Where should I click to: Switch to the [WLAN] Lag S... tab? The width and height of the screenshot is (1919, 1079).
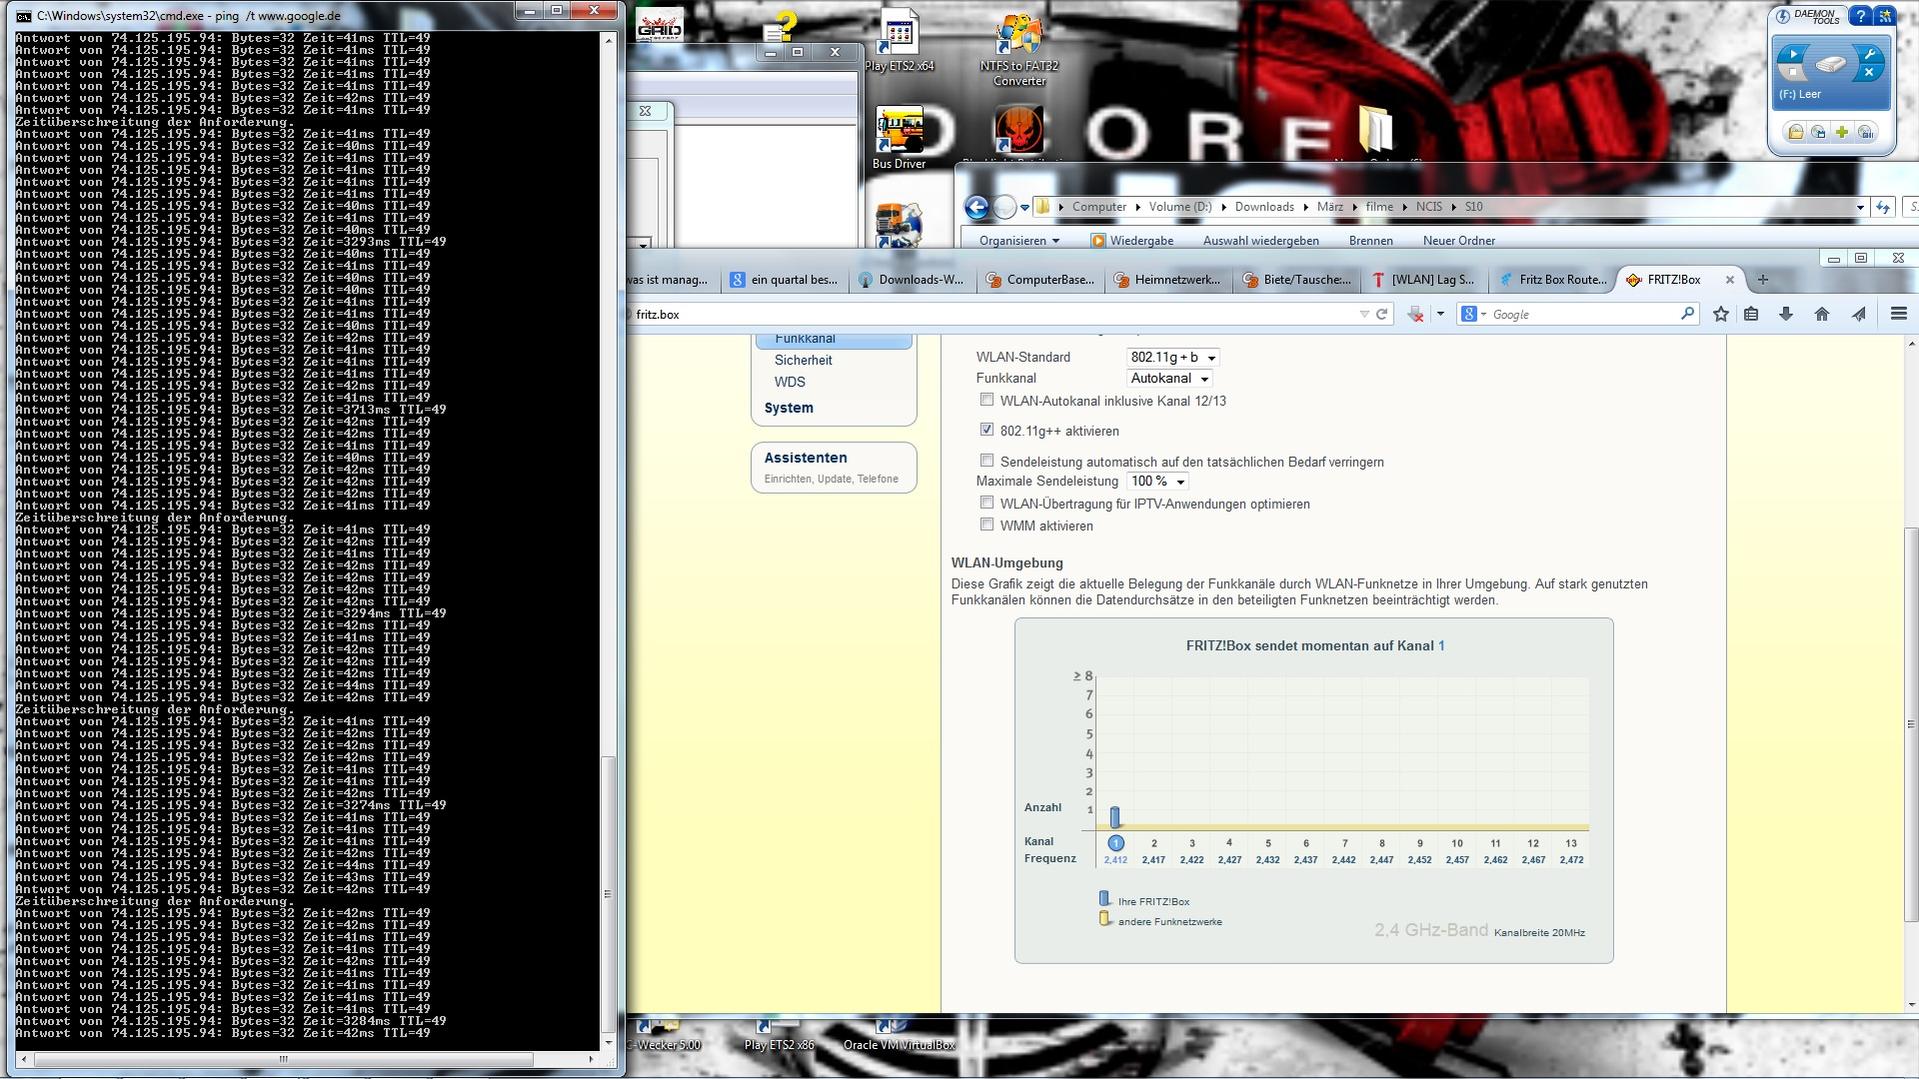[1424, 280]
